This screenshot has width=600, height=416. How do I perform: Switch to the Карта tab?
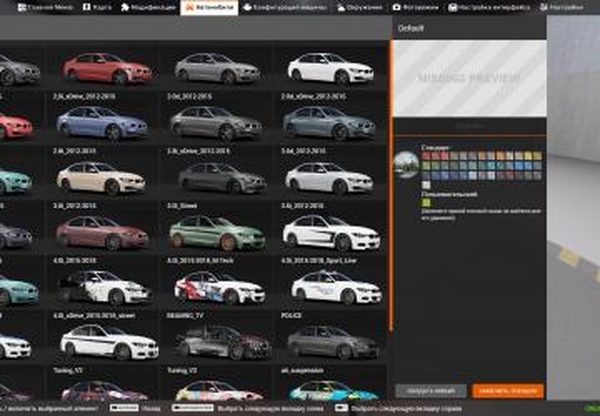(x=97, y=7)
